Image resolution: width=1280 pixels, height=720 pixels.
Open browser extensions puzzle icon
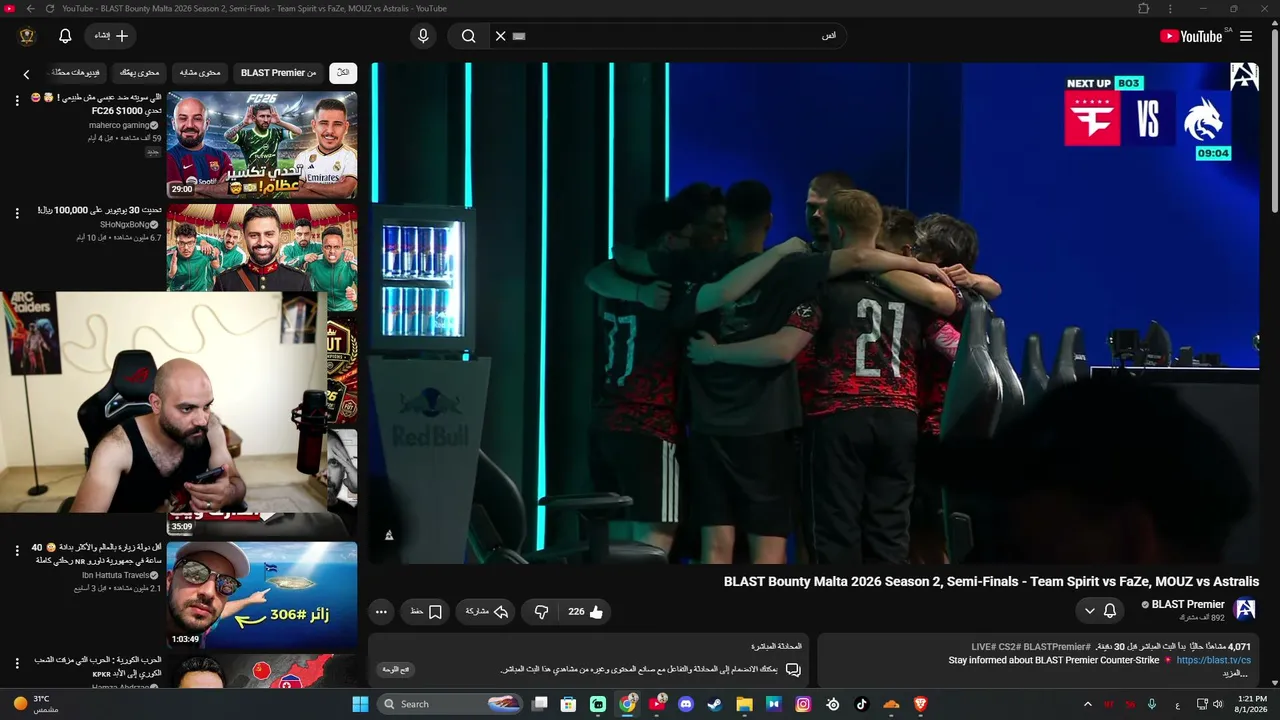point(1143,9)
